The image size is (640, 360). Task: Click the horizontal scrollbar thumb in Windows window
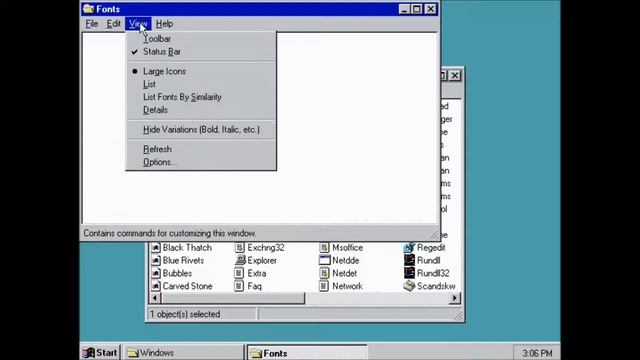point(233,298)
